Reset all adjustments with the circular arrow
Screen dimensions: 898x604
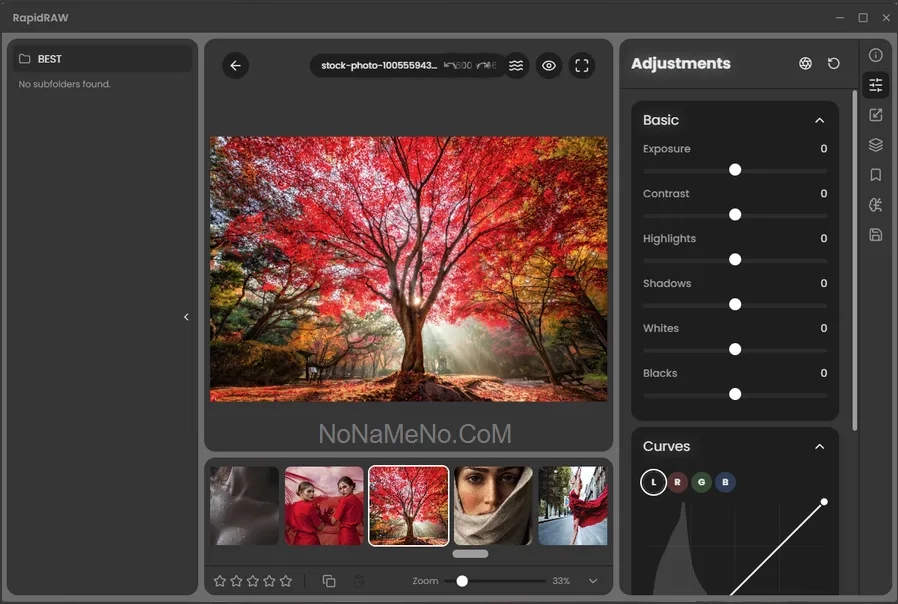click(x=834, y=64)
